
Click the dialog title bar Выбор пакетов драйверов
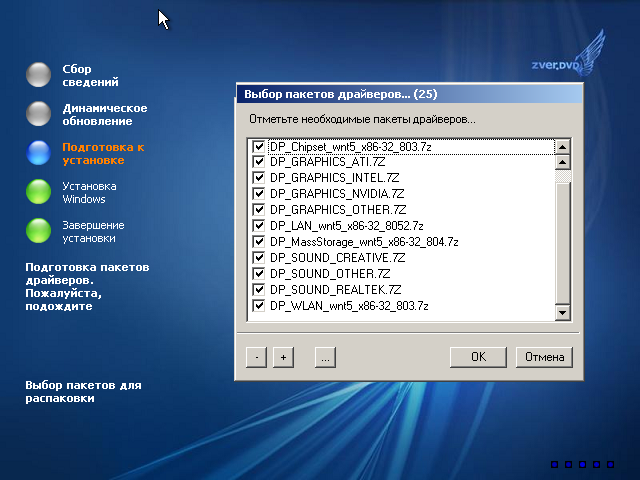pyautogui.click(x=409, y=94)
